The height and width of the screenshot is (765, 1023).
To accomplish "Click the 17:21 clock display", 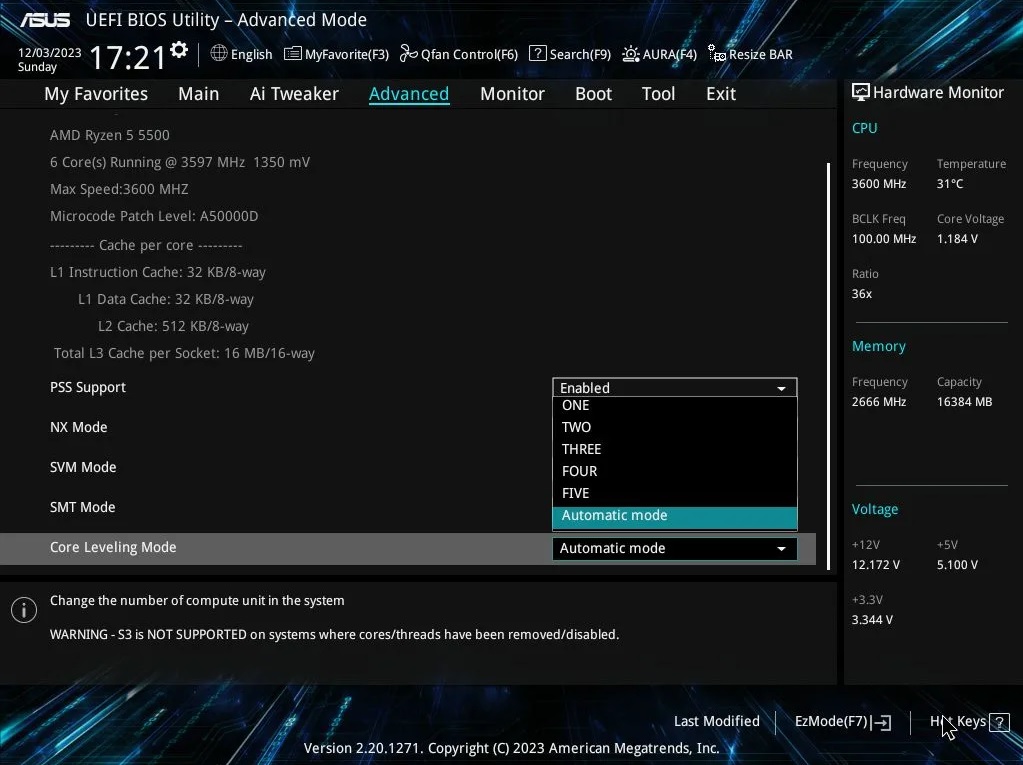I will click(x=129, y=57).
